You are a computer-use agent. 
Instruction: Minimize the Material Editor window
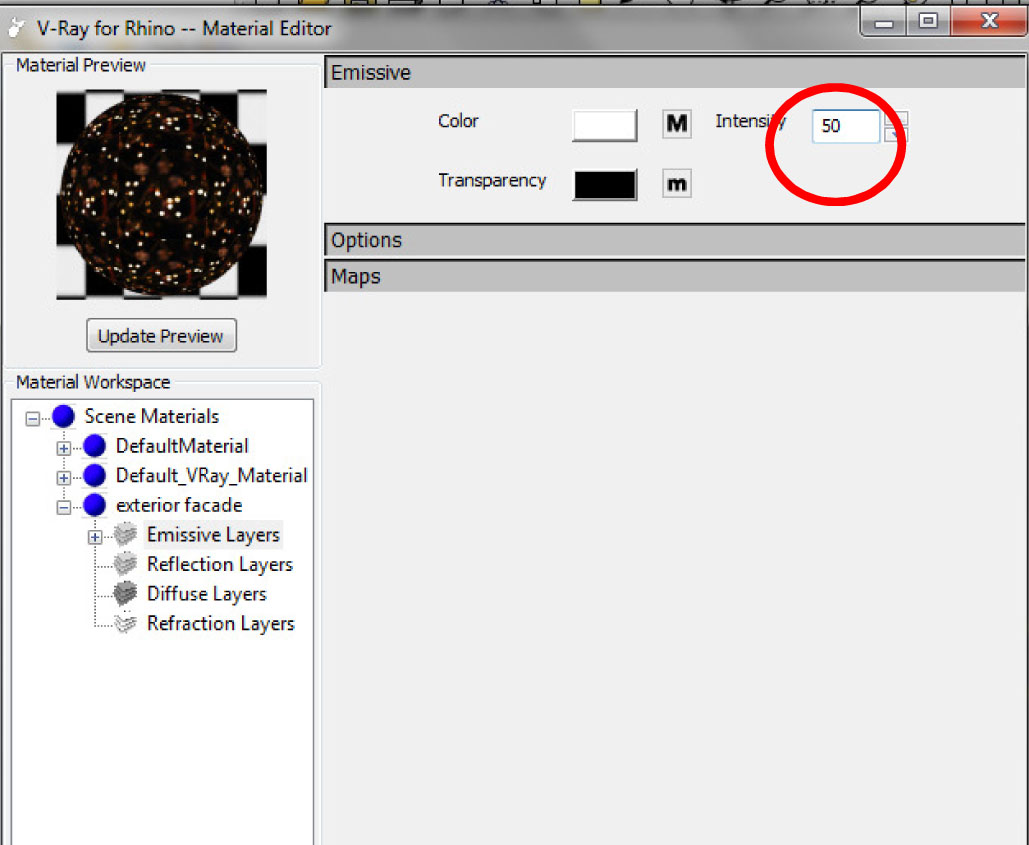(884, 23)
